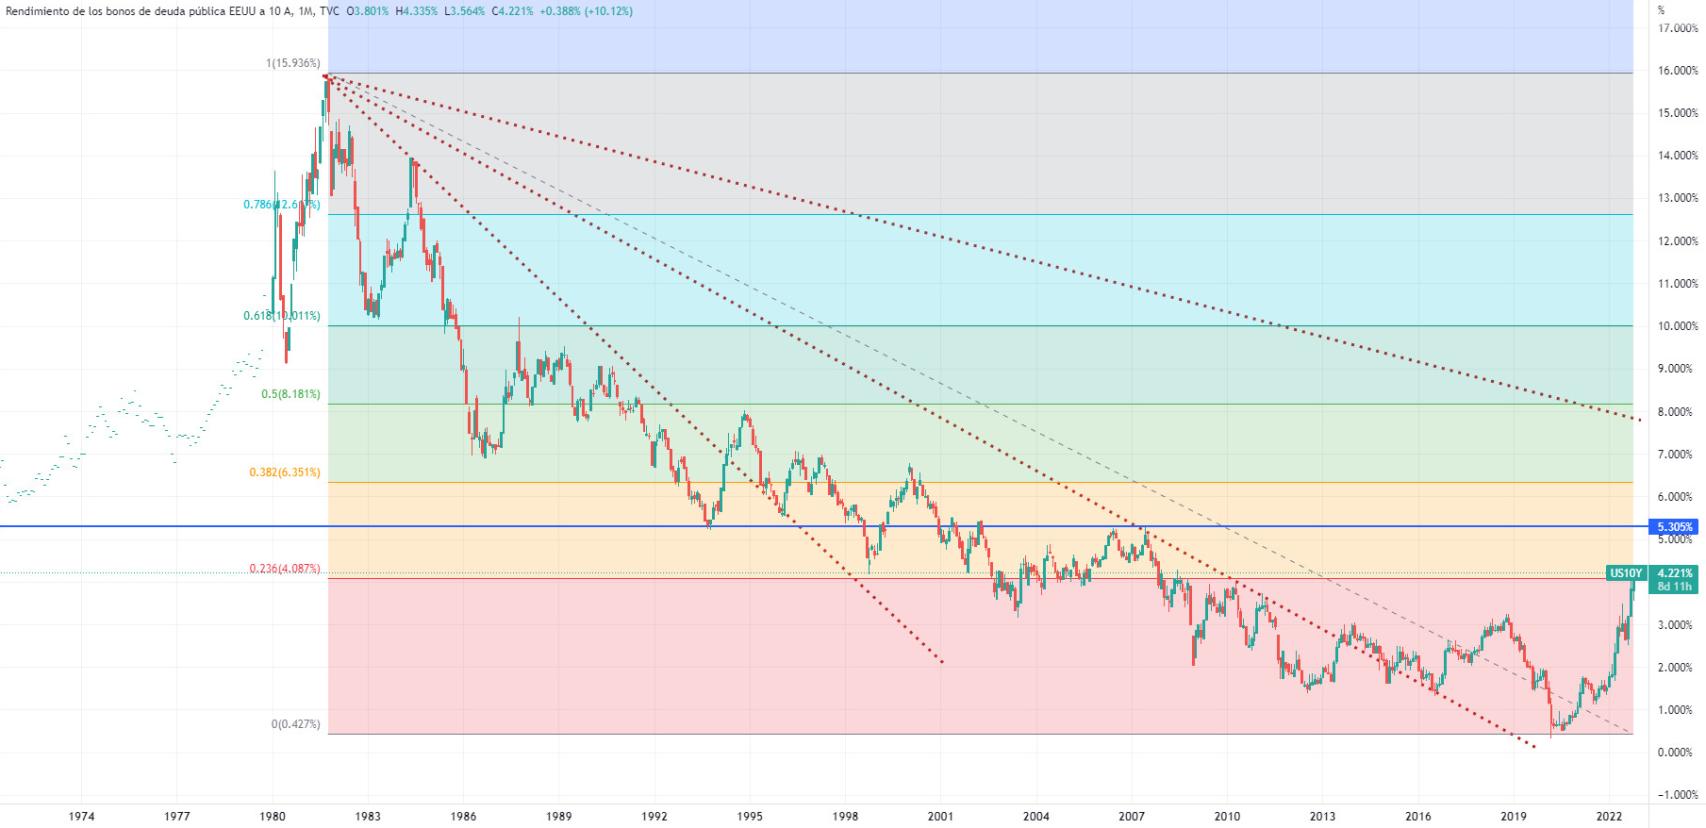Select the blue 5.305% price label
The width and height of the screenshot is (1706, 828).
1674,527
